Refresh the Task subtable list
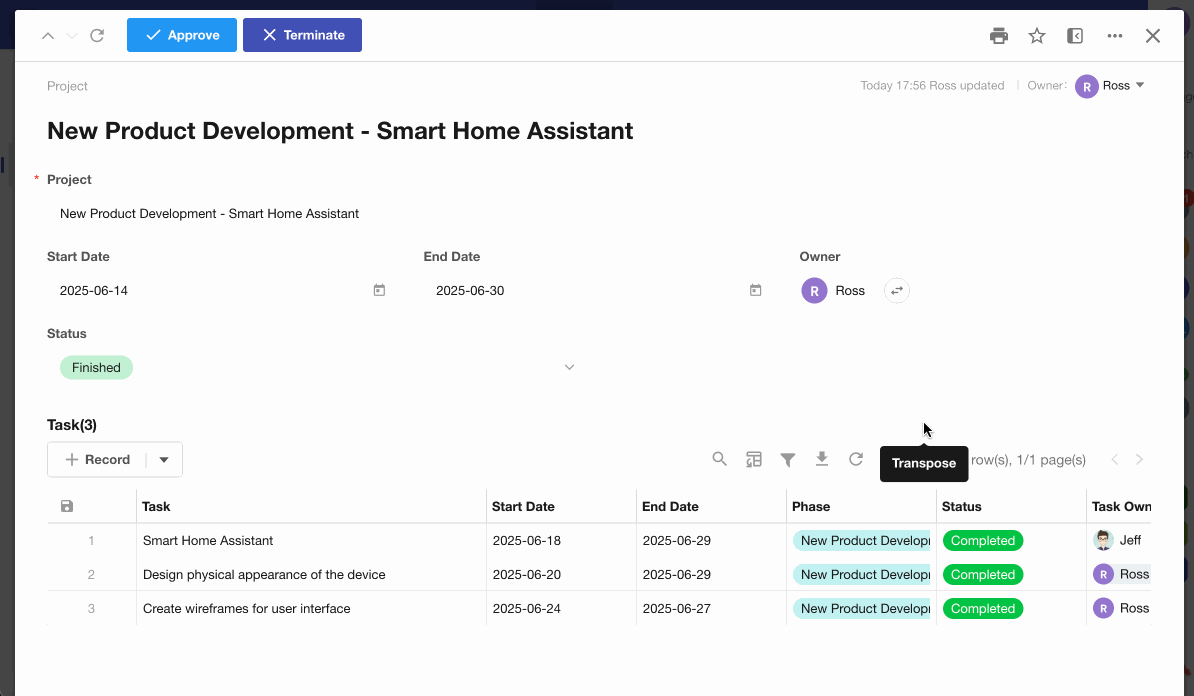 856,459
